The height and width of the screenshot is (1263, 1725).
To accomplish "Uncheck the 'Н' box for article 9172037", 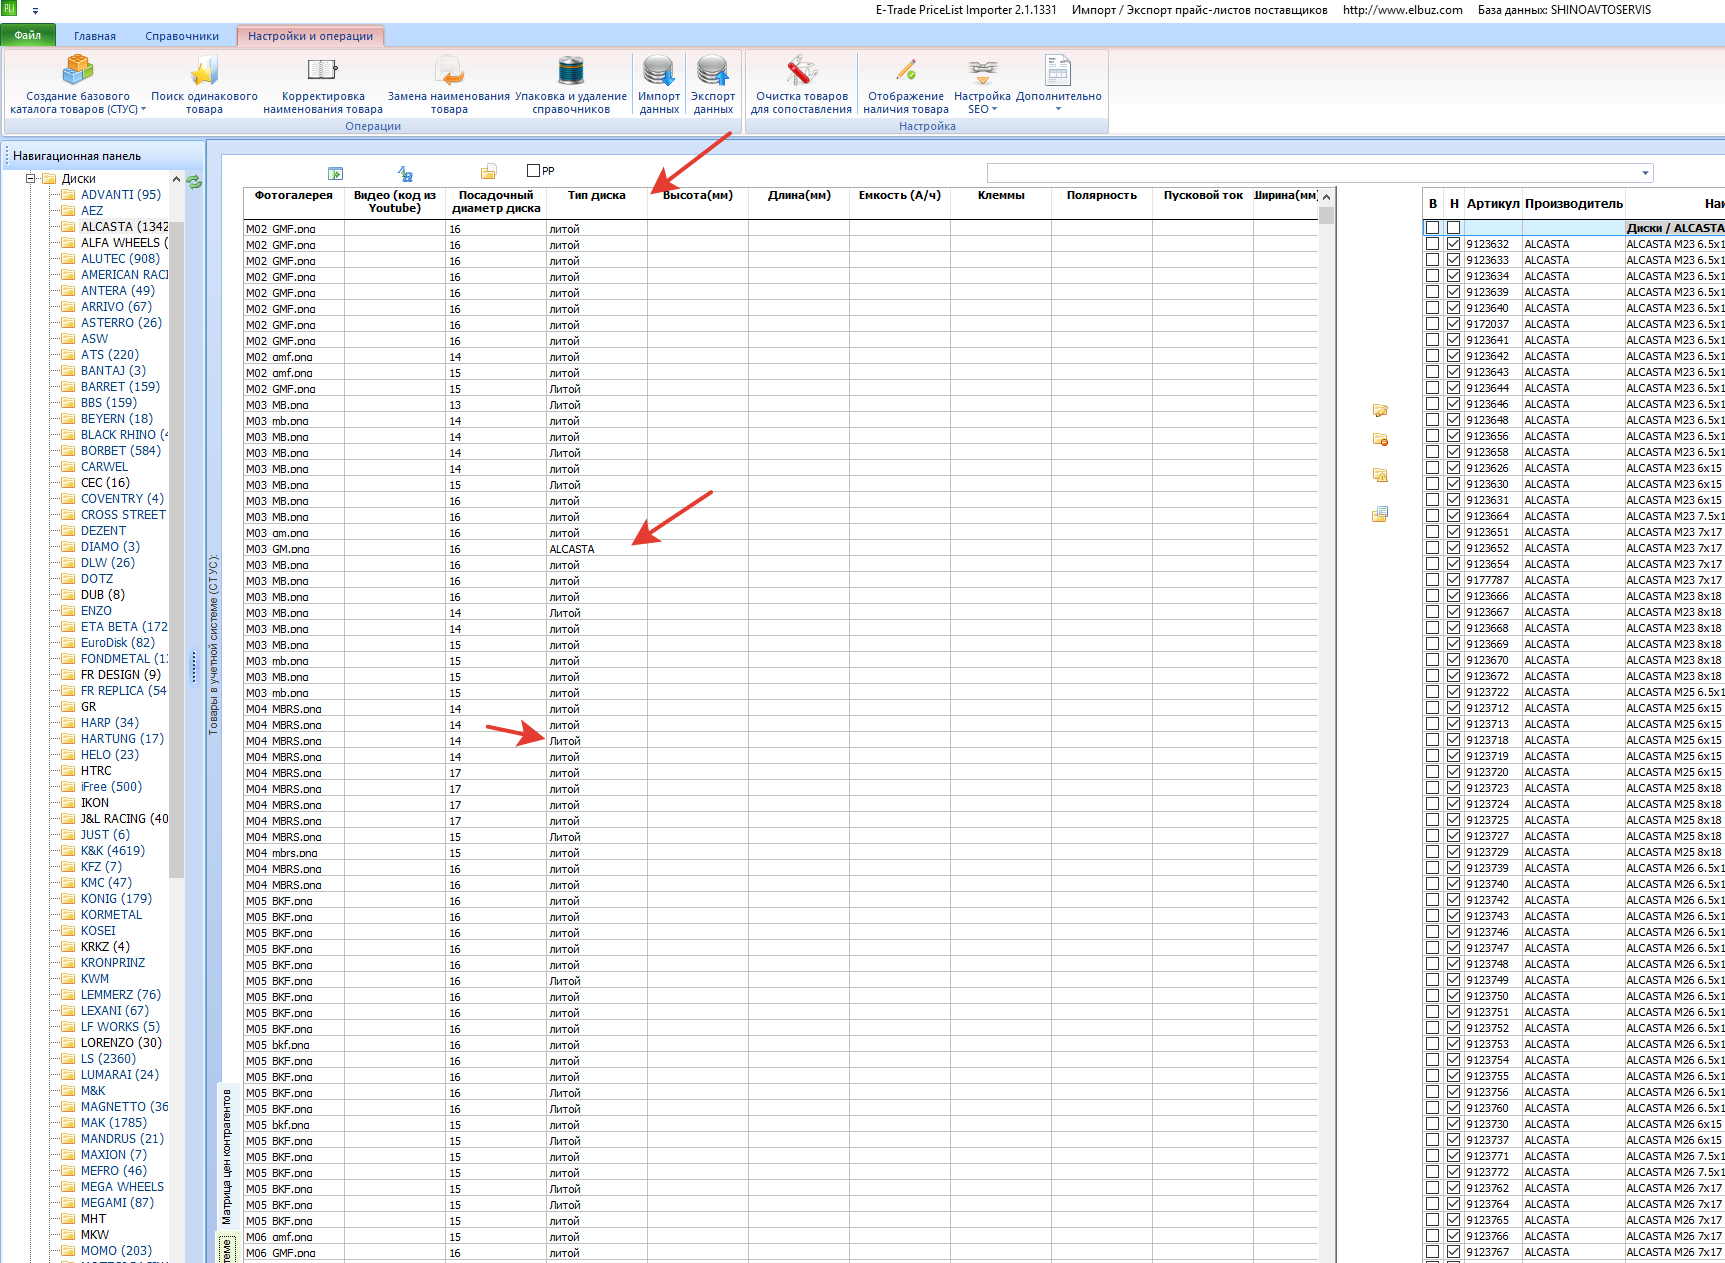I will (1453, 324).
